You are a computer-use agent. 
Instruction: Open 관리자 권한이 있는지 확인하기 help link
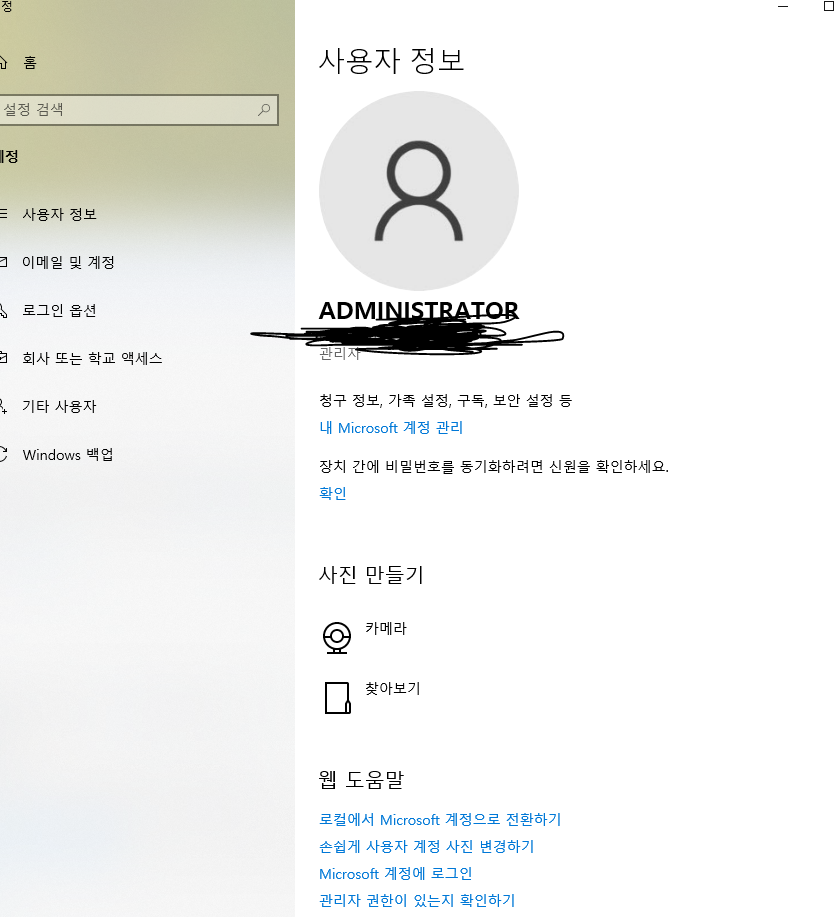pyautogui.click(x=418, y=900)
